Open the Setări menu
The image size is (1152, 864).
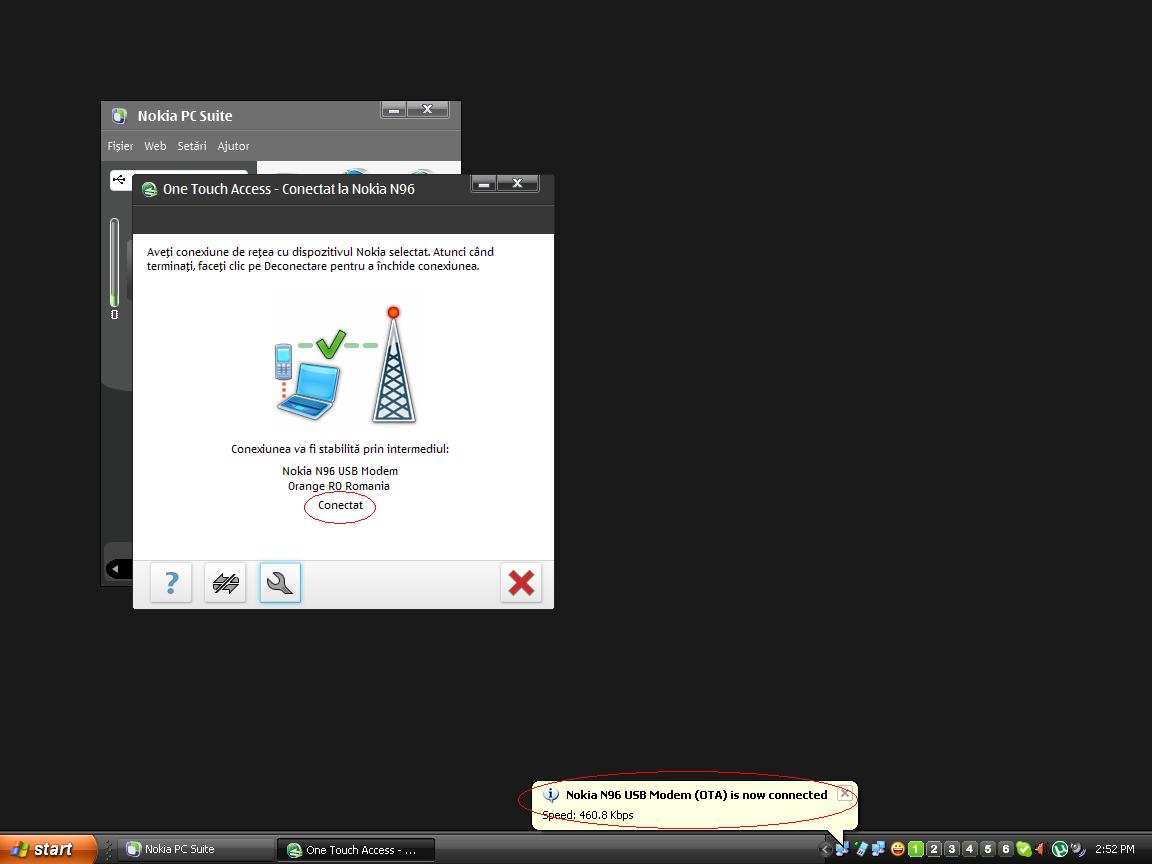point(192,146)
